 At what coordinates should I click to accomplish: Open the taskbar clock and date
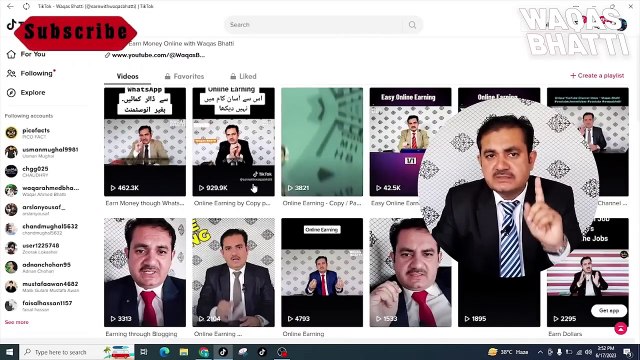(606, 352)
